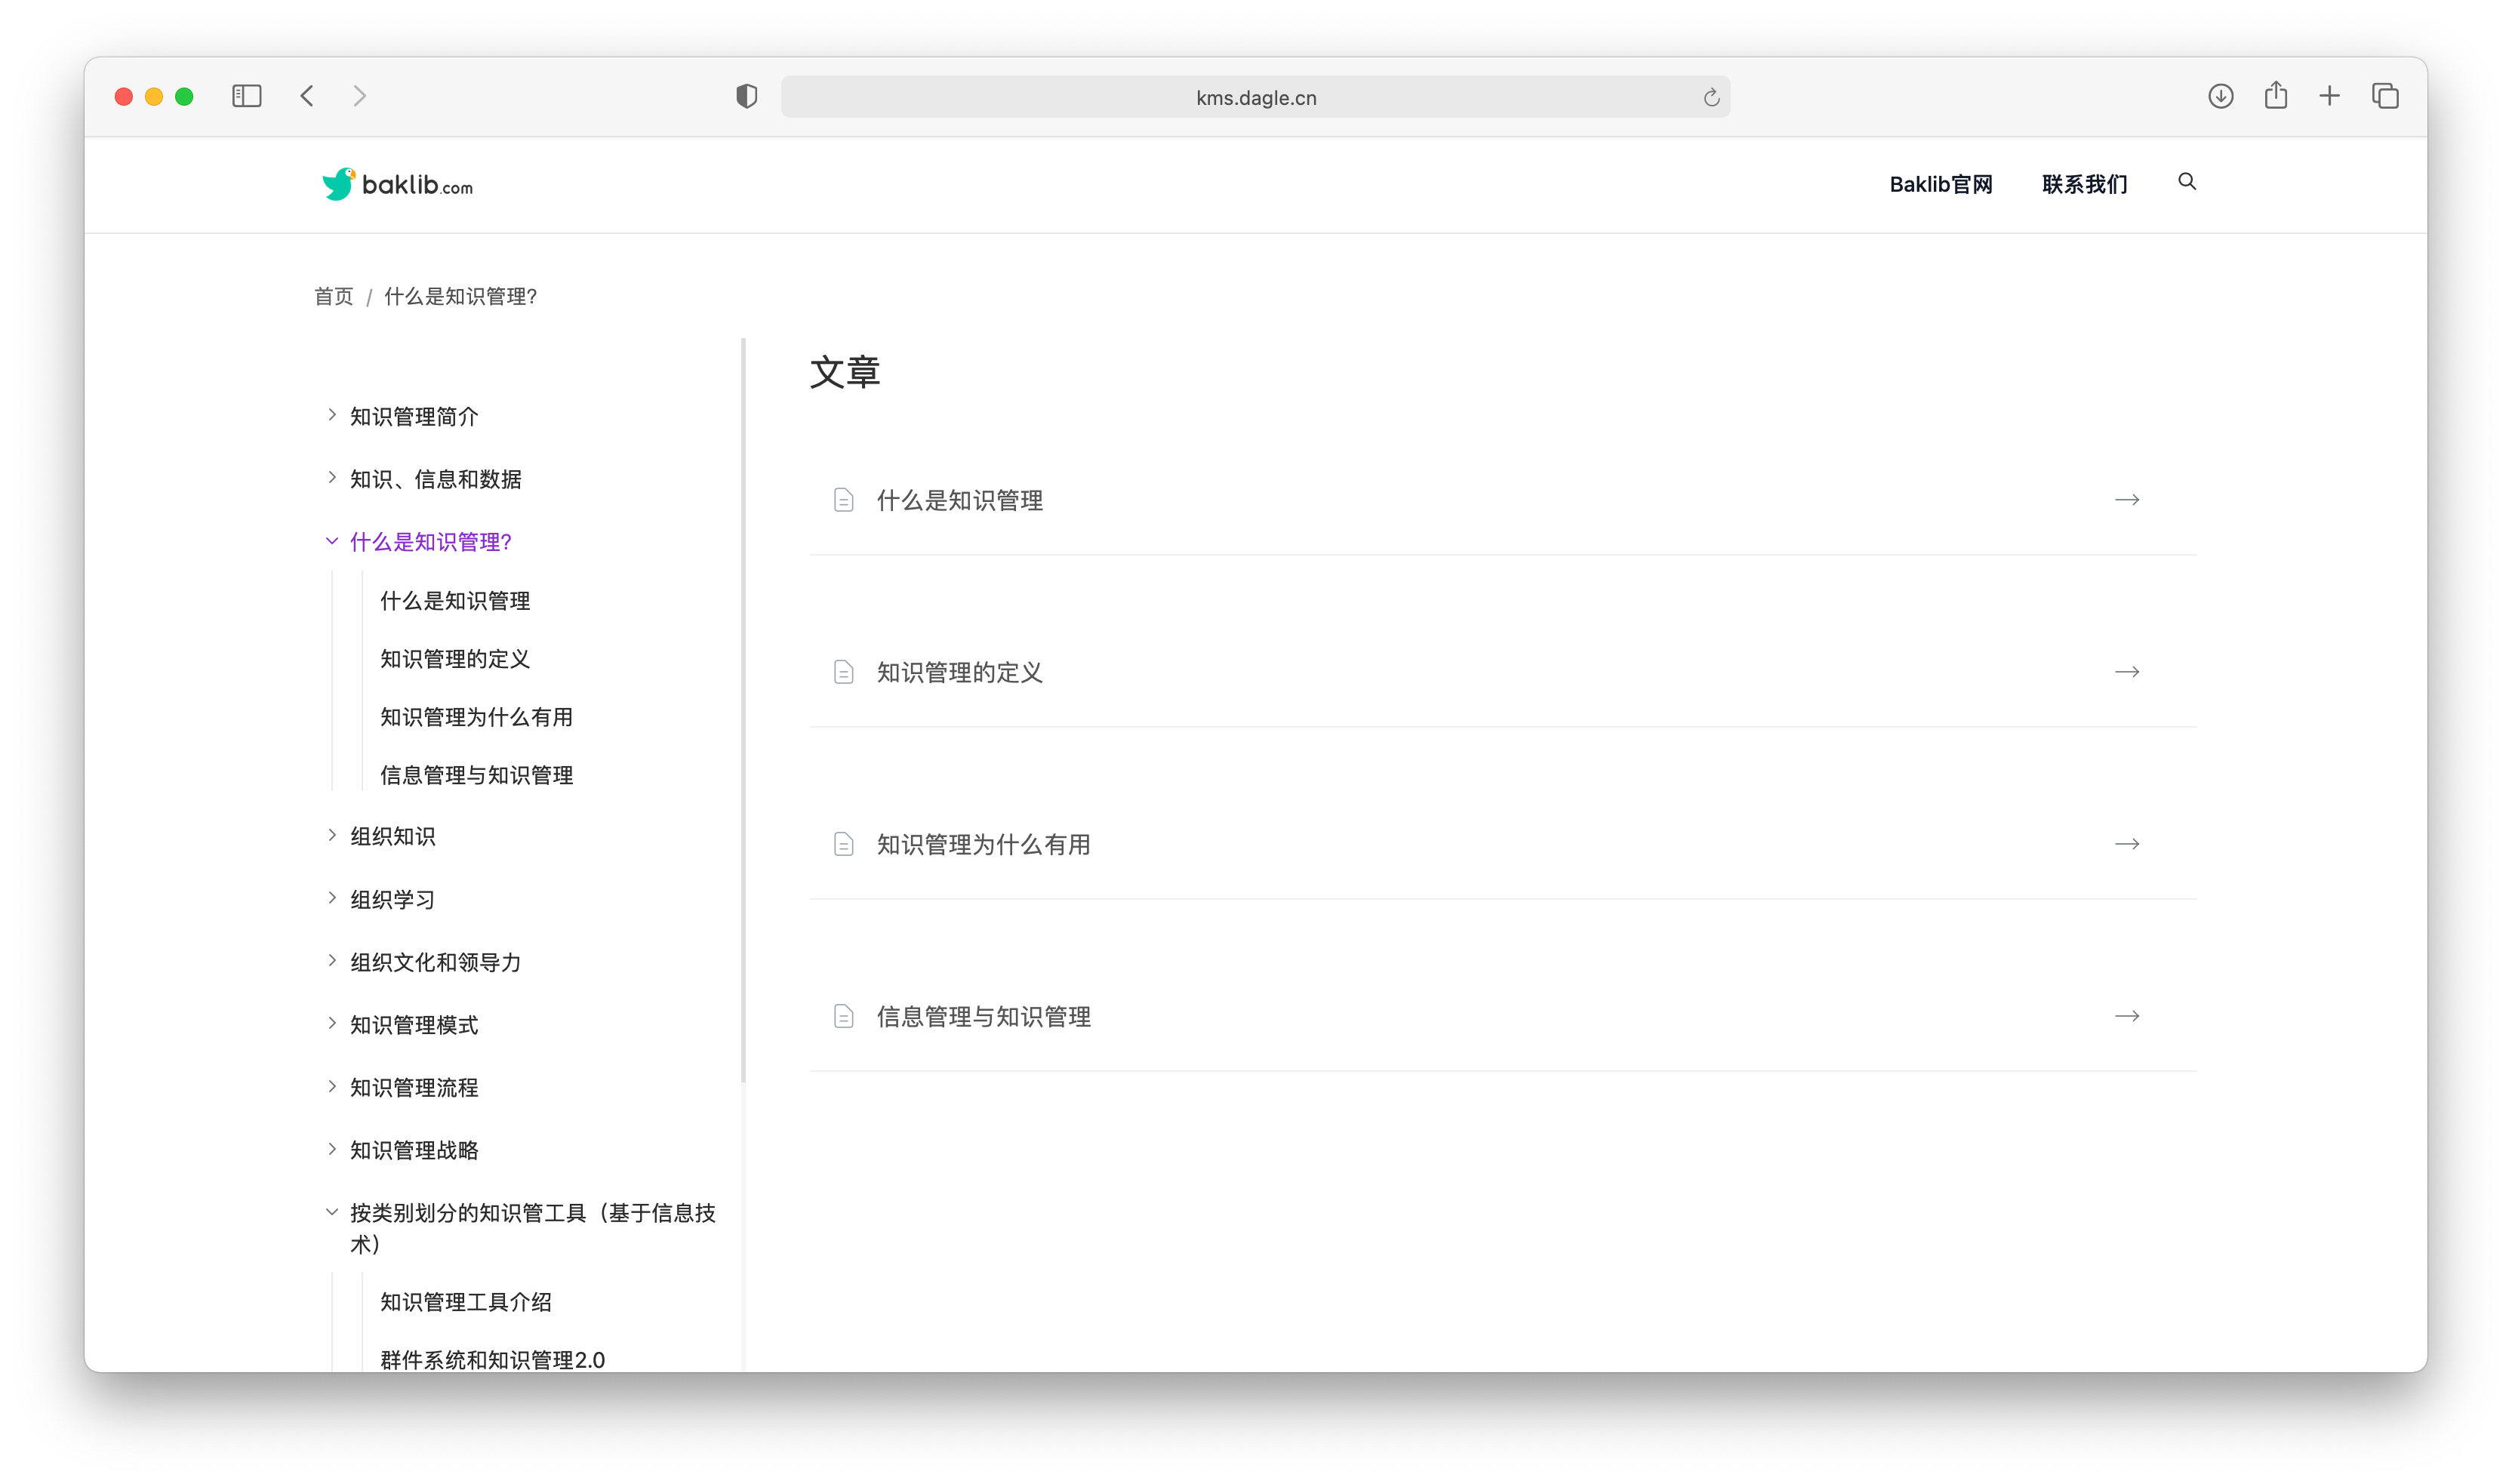Open 联系我们 in the header menu
The image size is (2512, 1484).
(x=2084, y=184)
